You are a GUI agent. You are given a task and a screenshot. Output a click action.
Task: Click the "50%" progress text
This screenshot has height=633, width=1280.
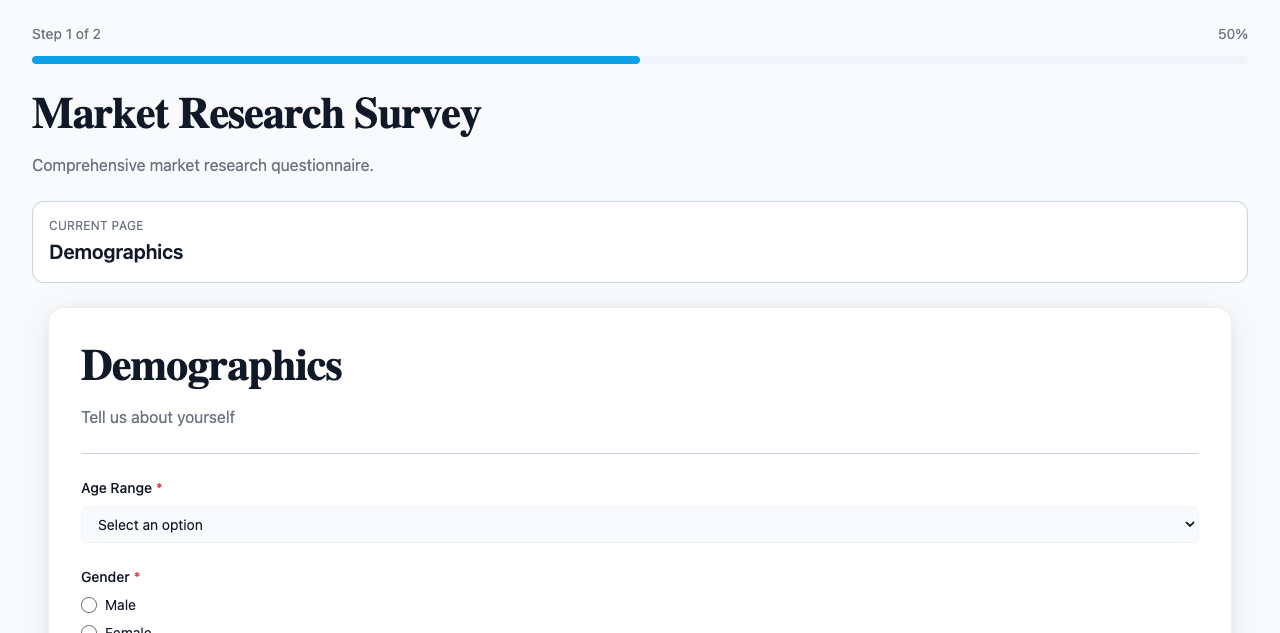(1233, 33)
